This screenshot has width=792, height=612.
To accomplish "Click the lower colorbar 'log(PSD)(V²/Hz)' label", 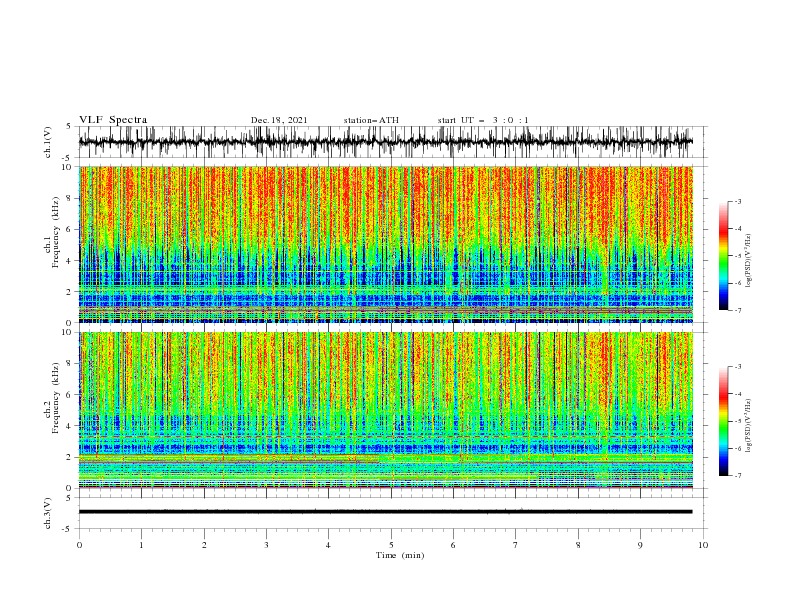I will coord(749,426).
